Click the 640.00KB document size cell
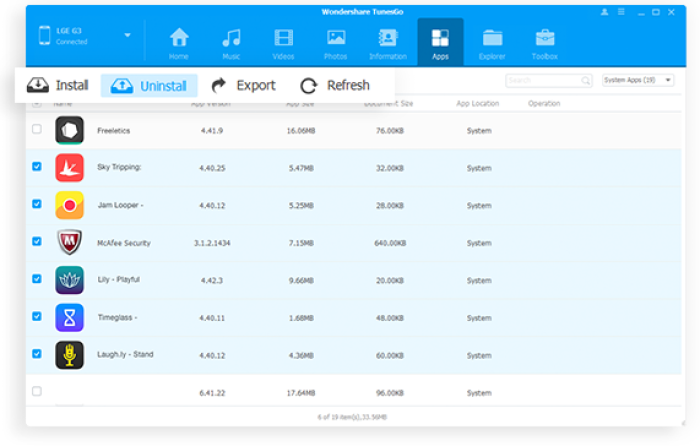 click(390, 243)
